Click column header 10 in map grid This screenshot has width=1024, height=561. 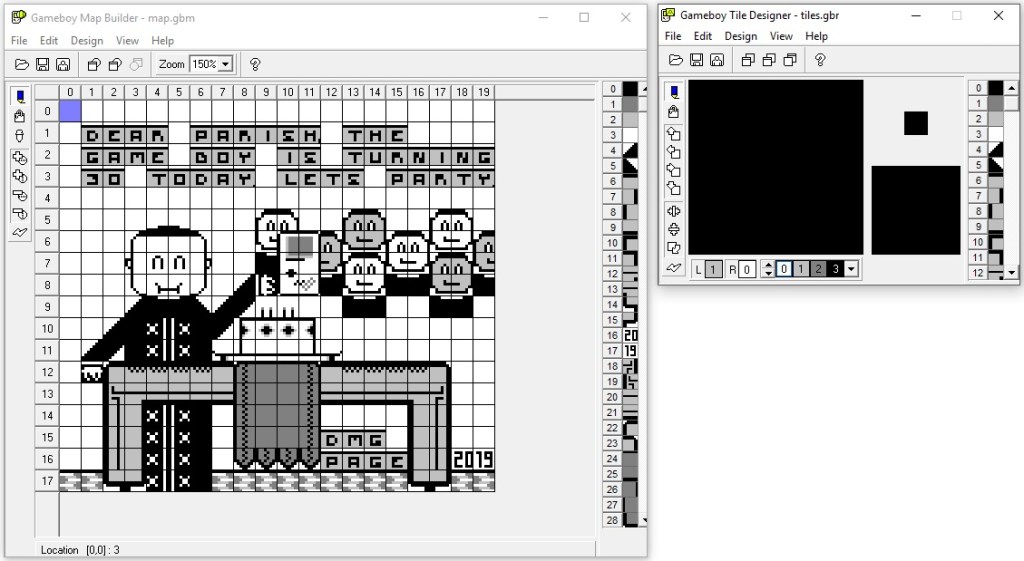pos(288,92)
